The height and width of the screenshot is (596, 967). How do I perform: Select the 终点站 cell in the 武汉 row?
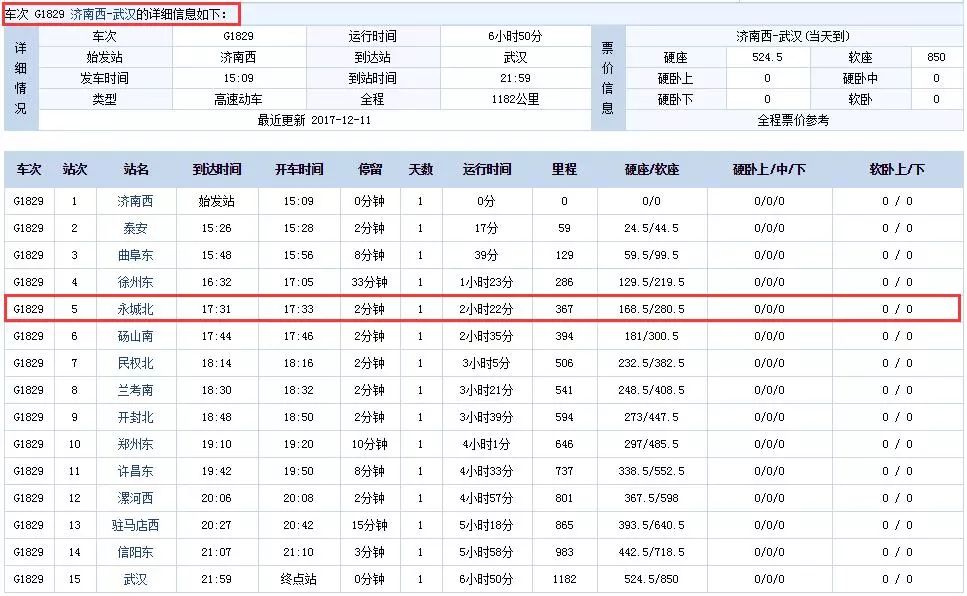click(298, 579)
